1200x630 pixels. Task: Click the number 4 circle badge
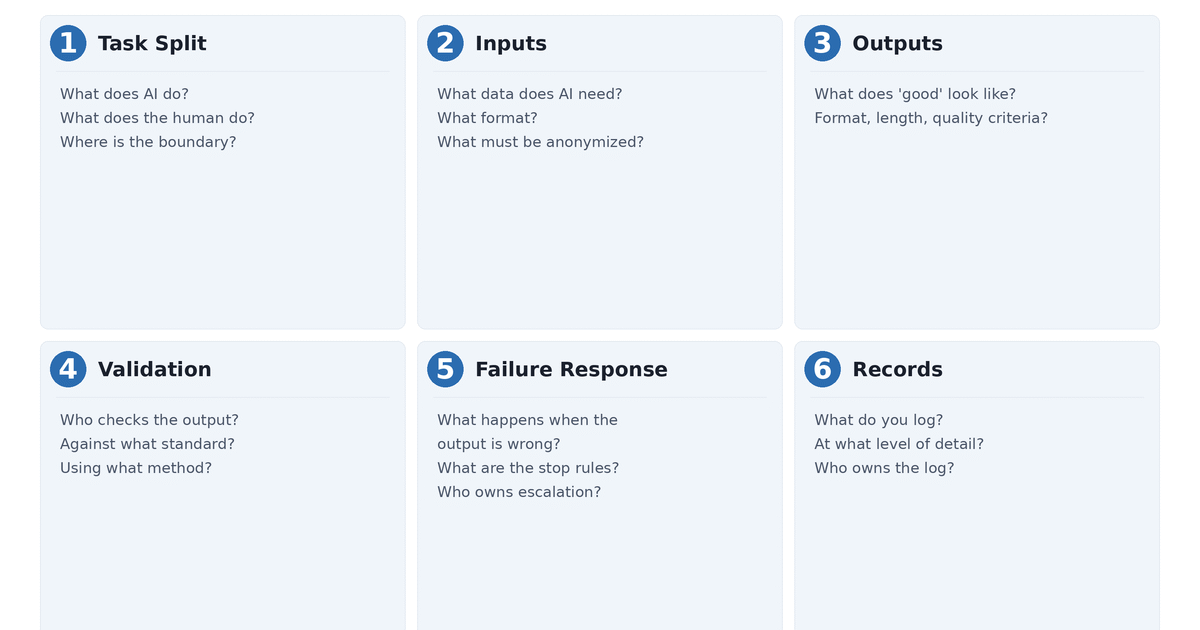coord(68,369)
